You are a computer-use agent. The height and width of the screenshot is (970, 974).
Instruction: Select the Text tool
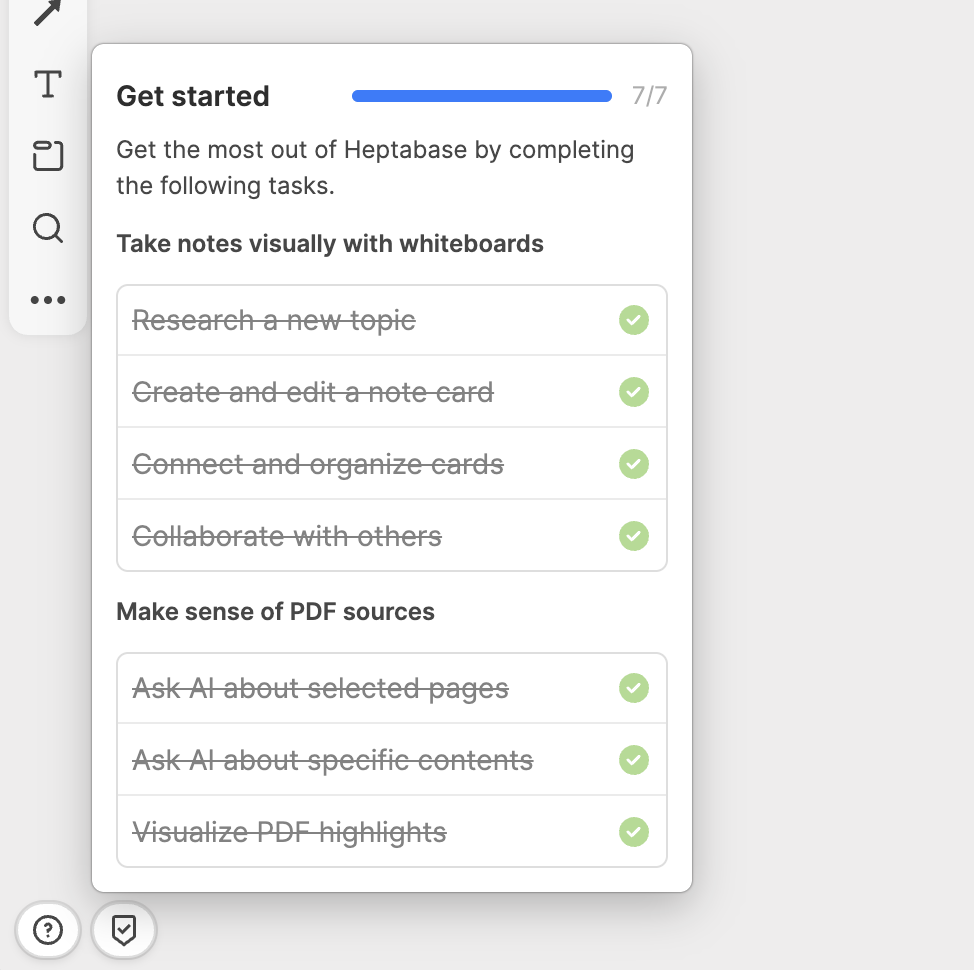[47, 85]
